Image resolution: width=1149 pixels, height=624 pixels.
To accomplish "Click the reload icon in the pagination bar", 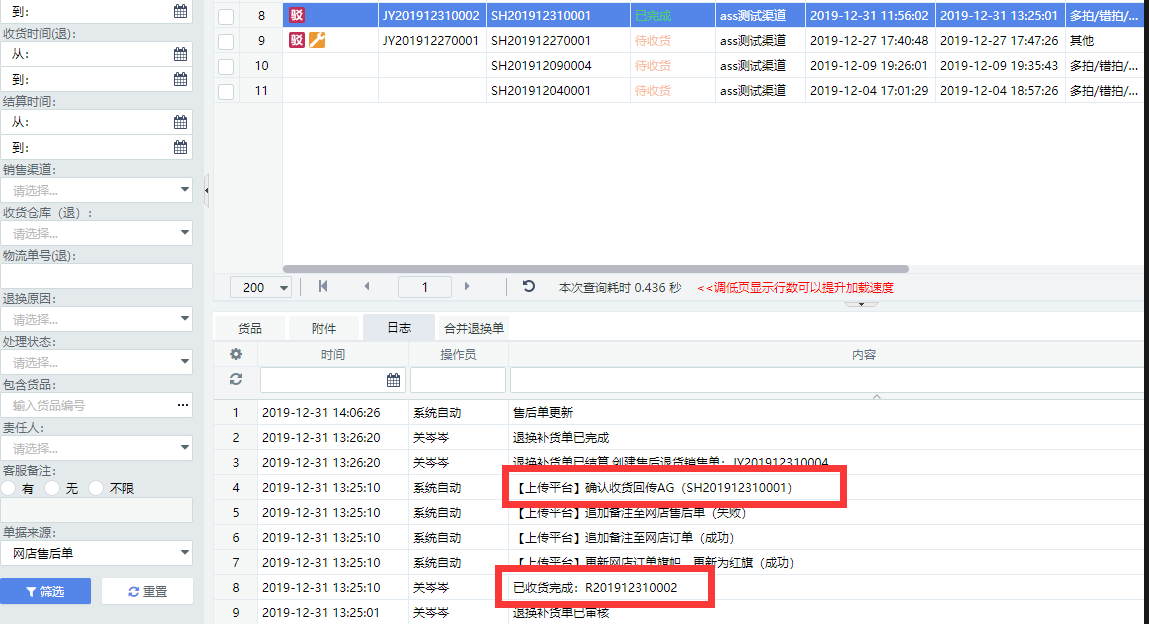I will (x=528, y=287).
